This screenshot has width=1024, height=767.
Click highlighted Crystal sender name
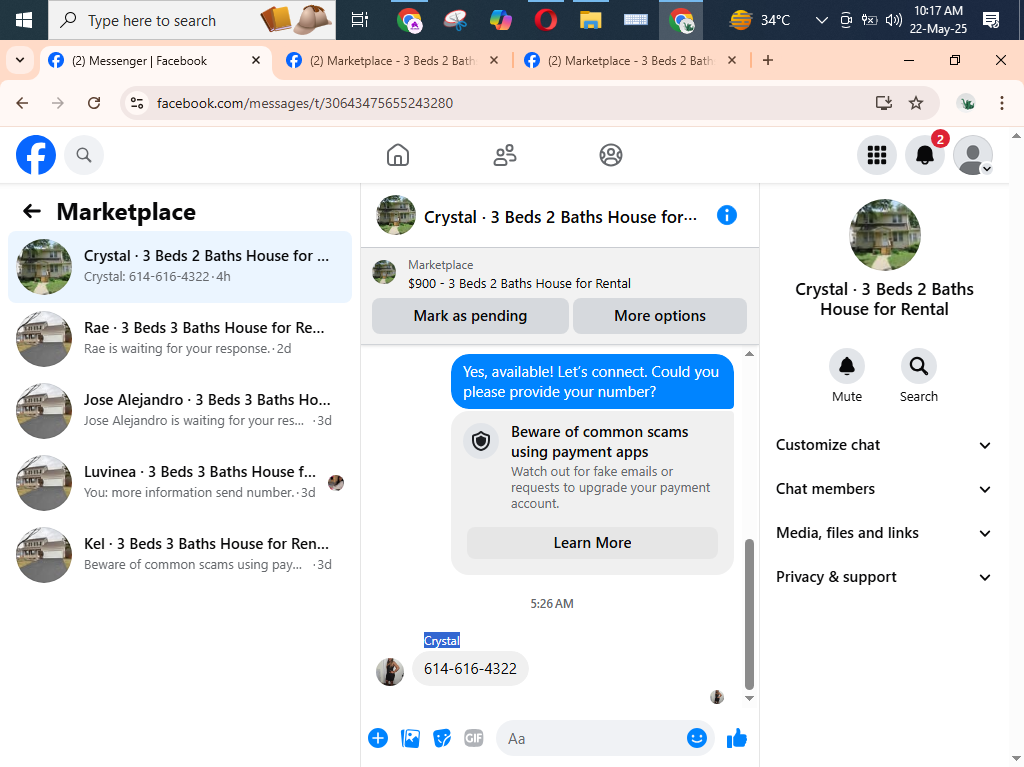pos(441,641)
